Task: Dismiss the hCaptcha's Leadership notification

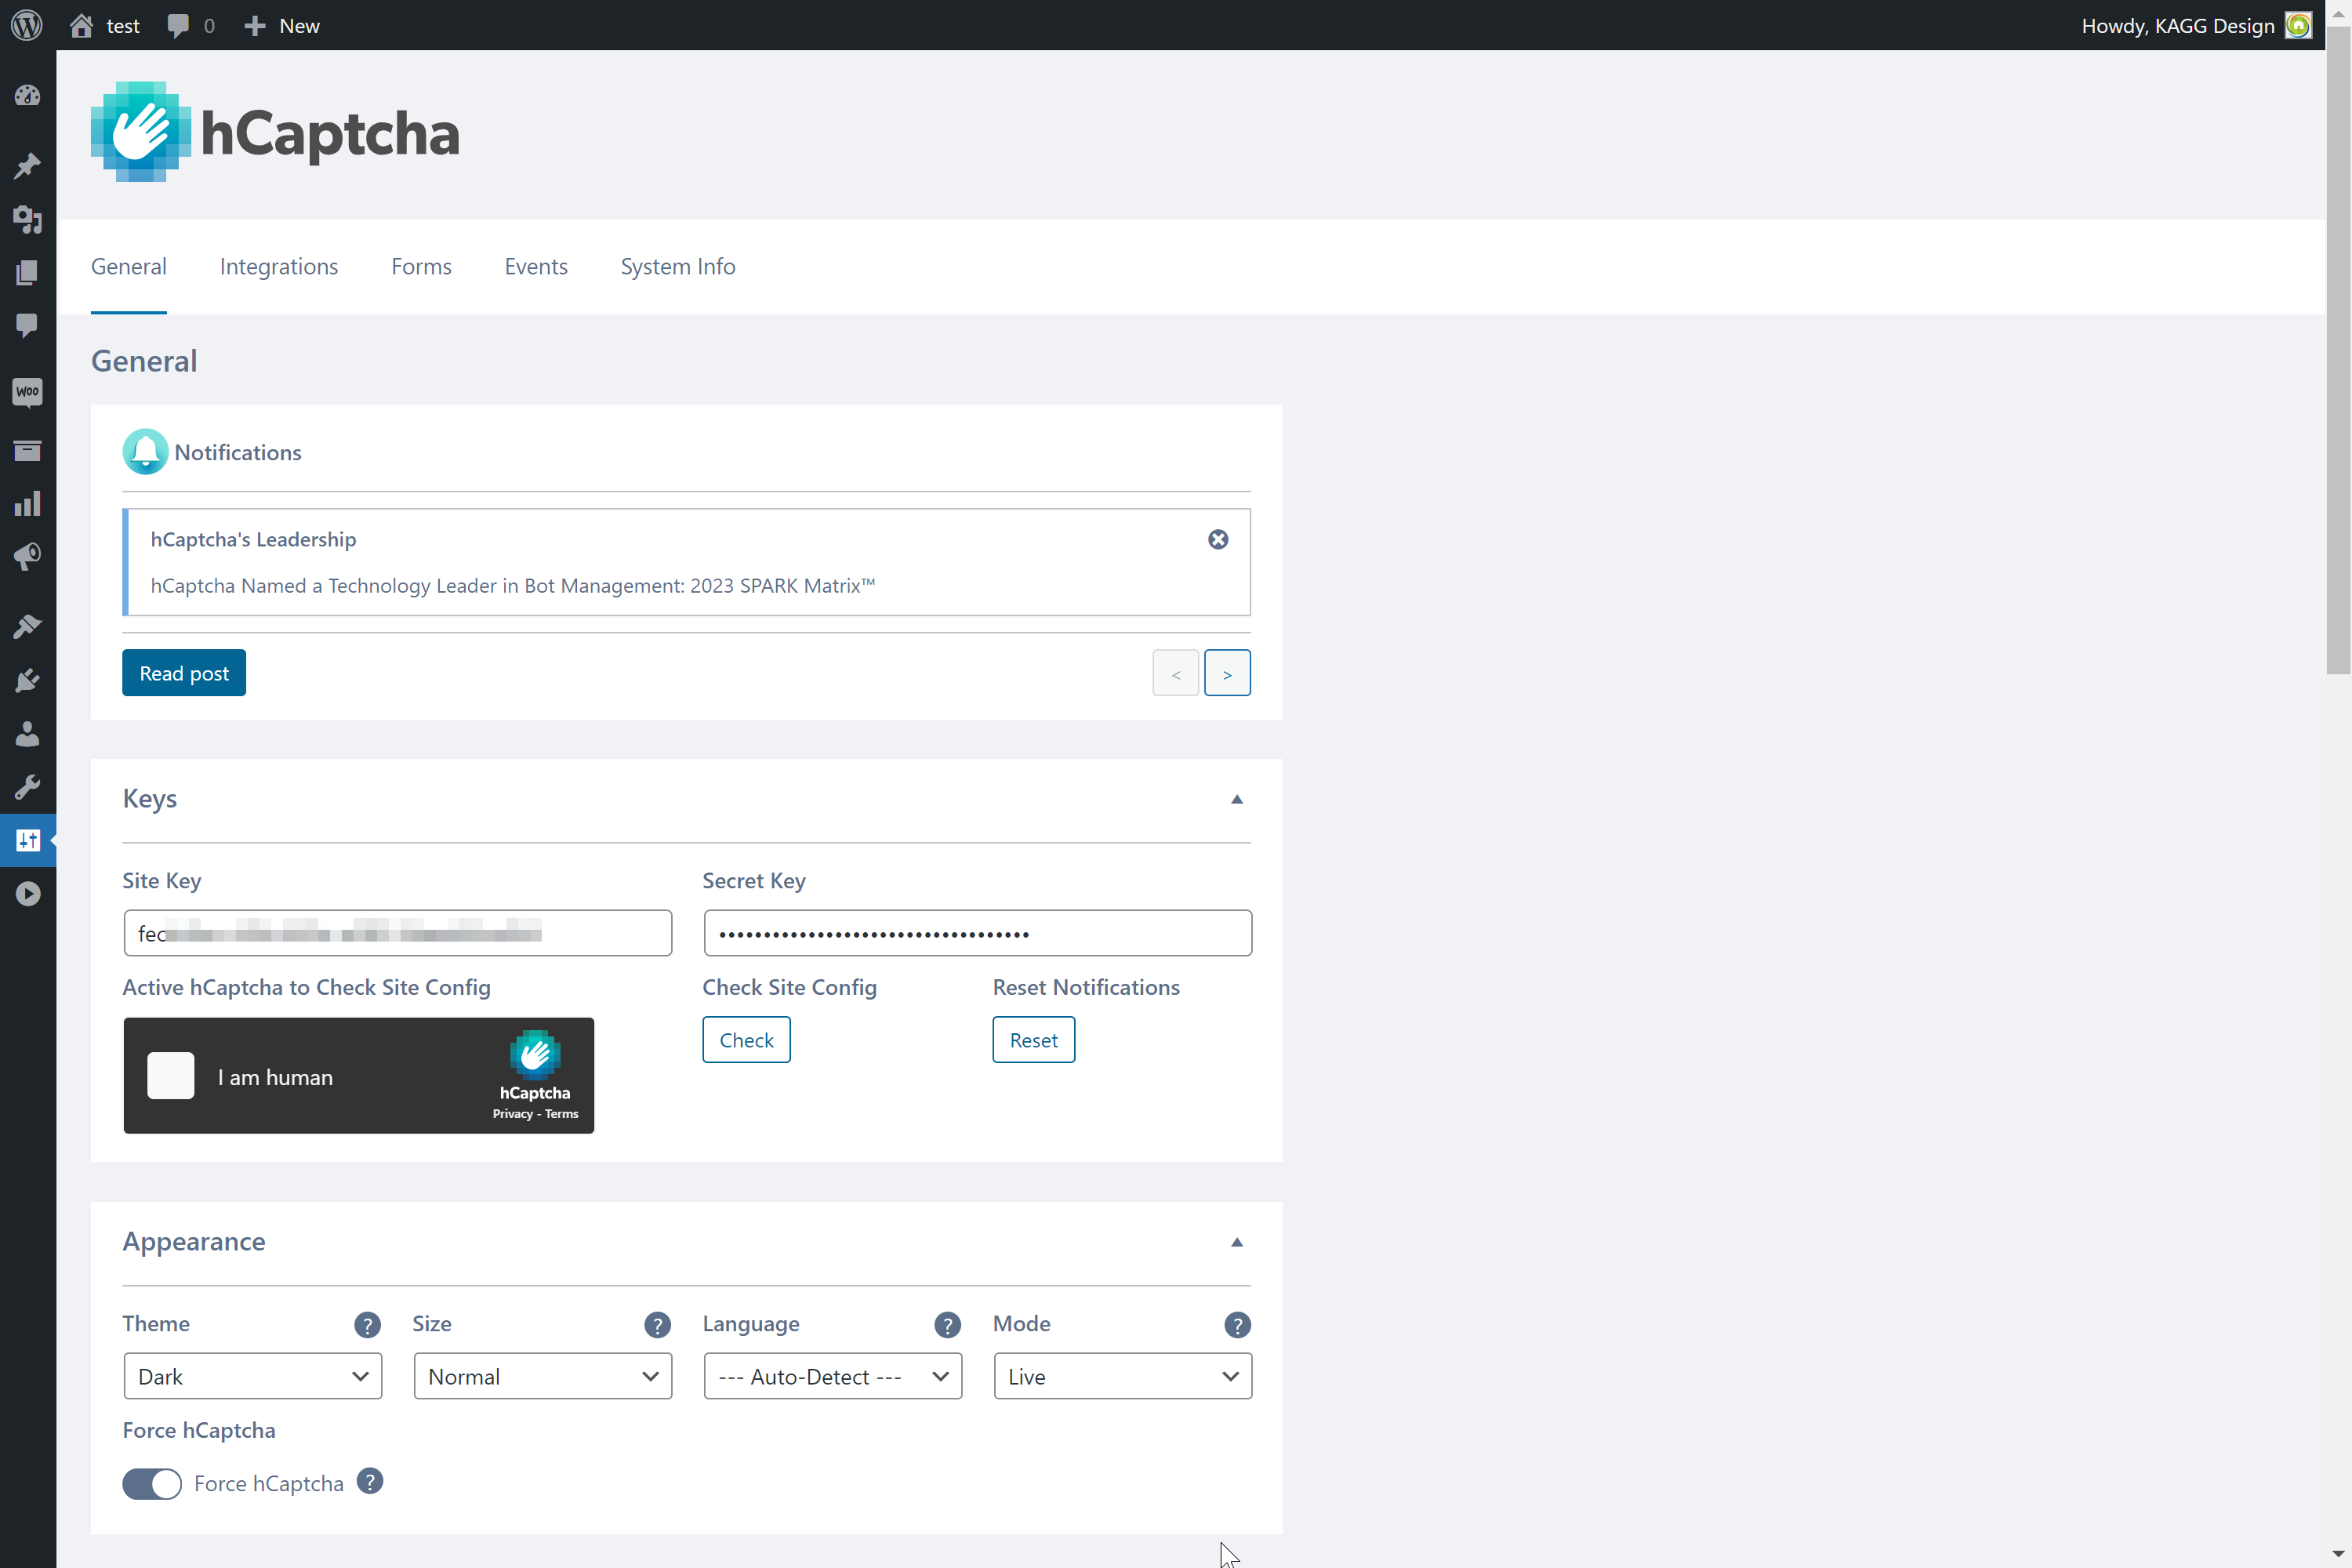Action: [x=1217, y=539]
